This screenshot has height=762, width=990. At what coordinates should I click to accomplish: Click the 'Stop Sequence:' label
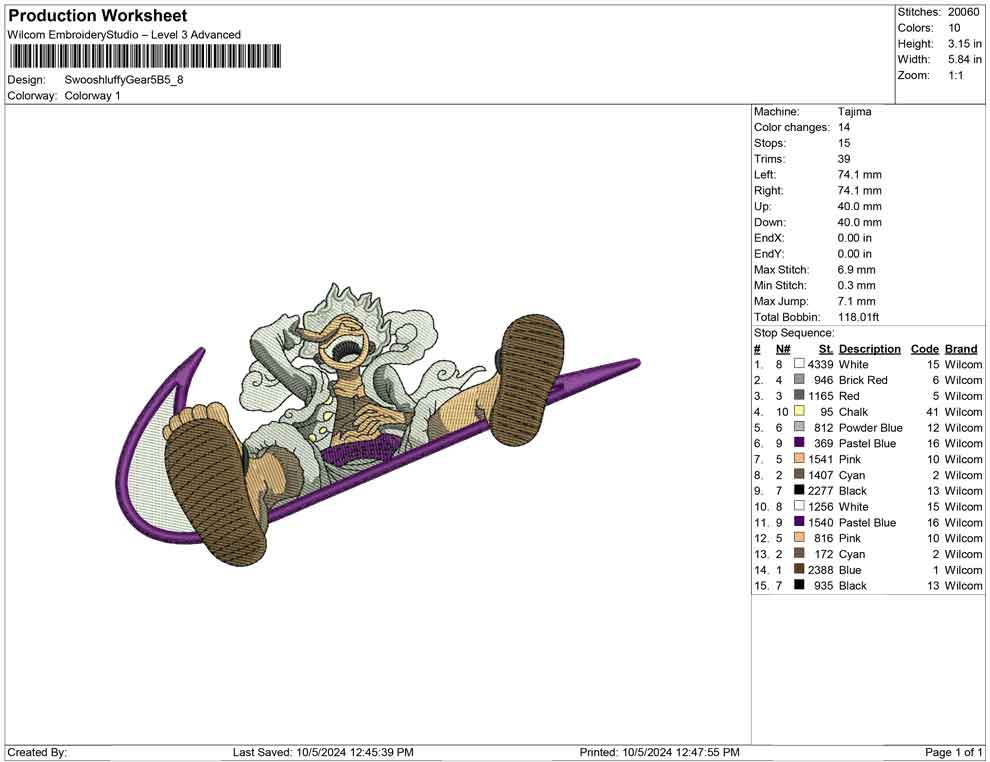(x=794, y=333)
